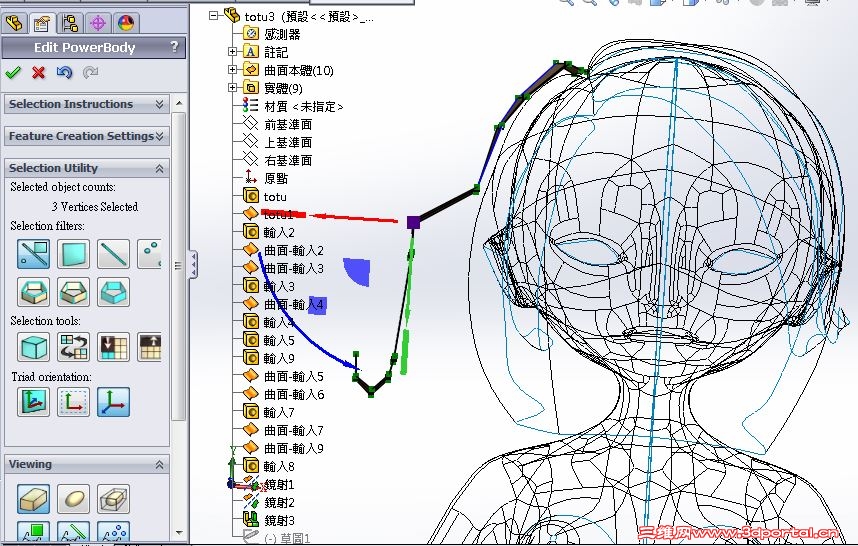858x546 pixels.
Task: Click grow selection grid tool with up arrow
Action: pyautogui.click(x=149, y=347)
